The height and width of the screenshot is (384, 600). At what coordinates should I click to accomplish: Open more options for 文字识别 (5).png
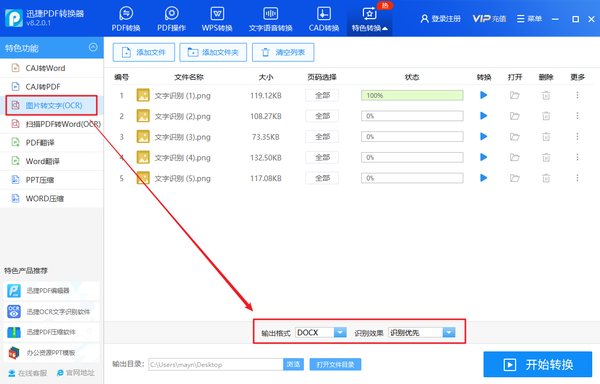pos(577,178)
